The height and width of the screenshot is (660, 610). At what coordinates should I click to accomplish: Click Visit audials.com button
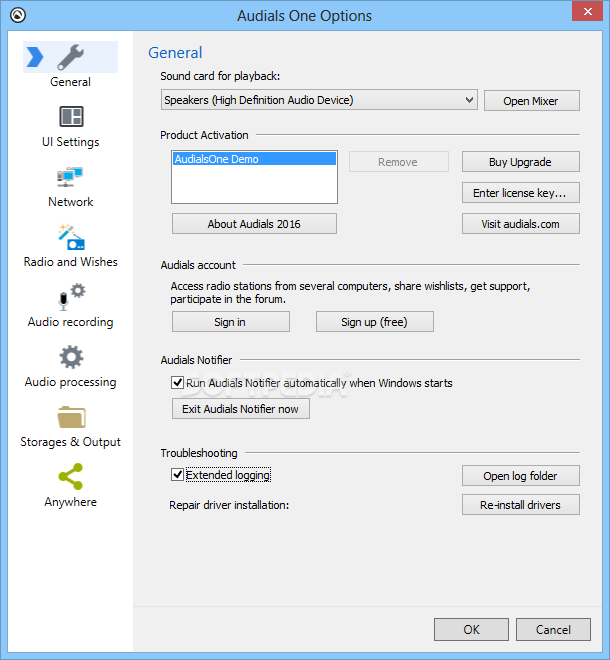point(521,224)
